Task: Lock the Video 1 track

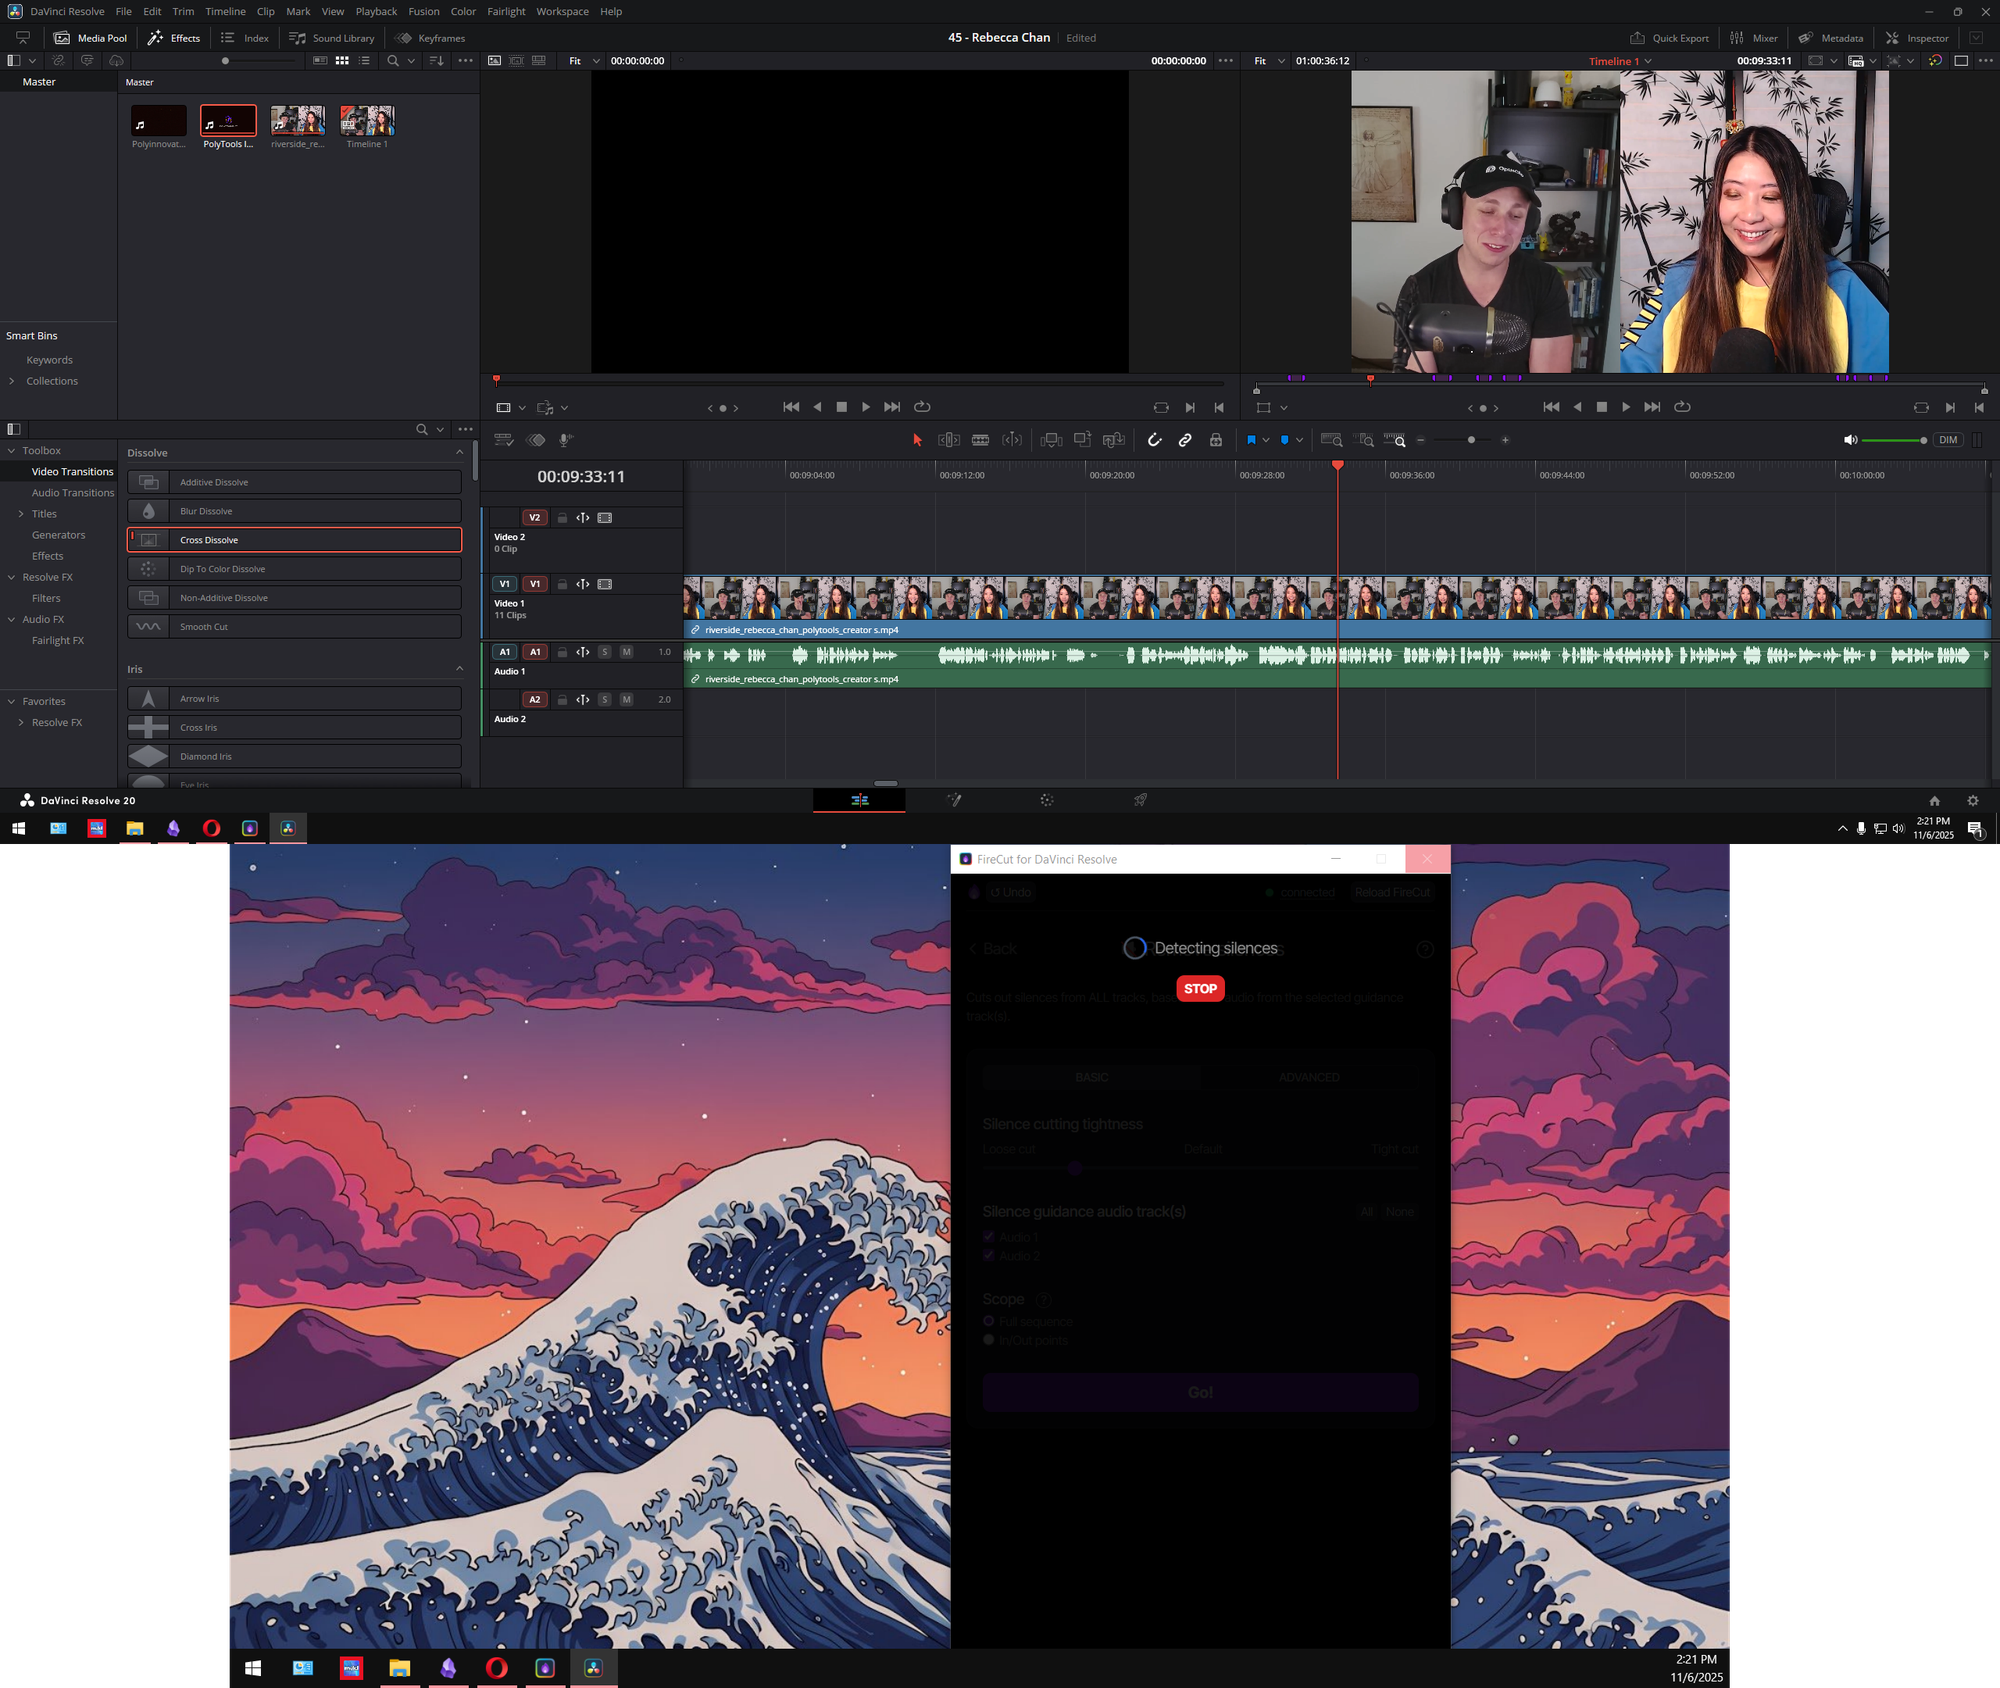Action: [x=562, y=584]
